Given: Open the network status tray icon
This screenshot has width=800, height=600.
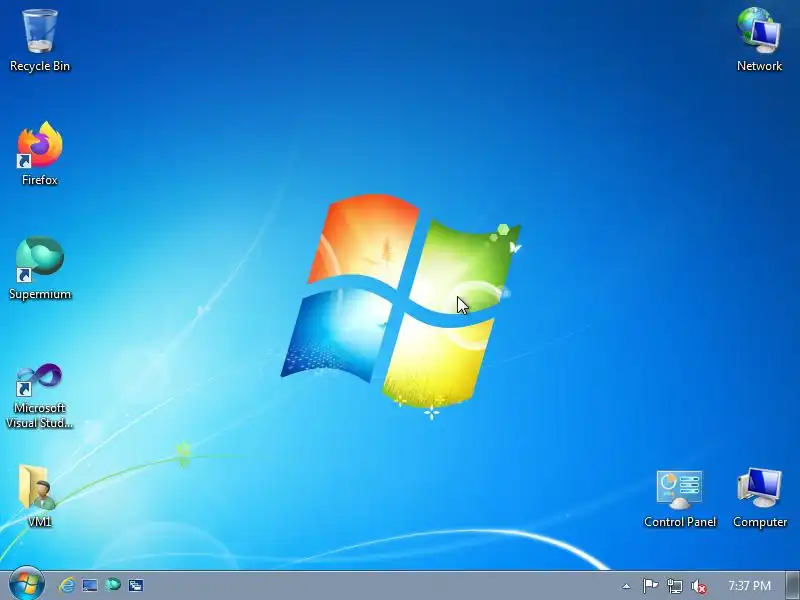Looking at the screenshot, I should 674,586.
